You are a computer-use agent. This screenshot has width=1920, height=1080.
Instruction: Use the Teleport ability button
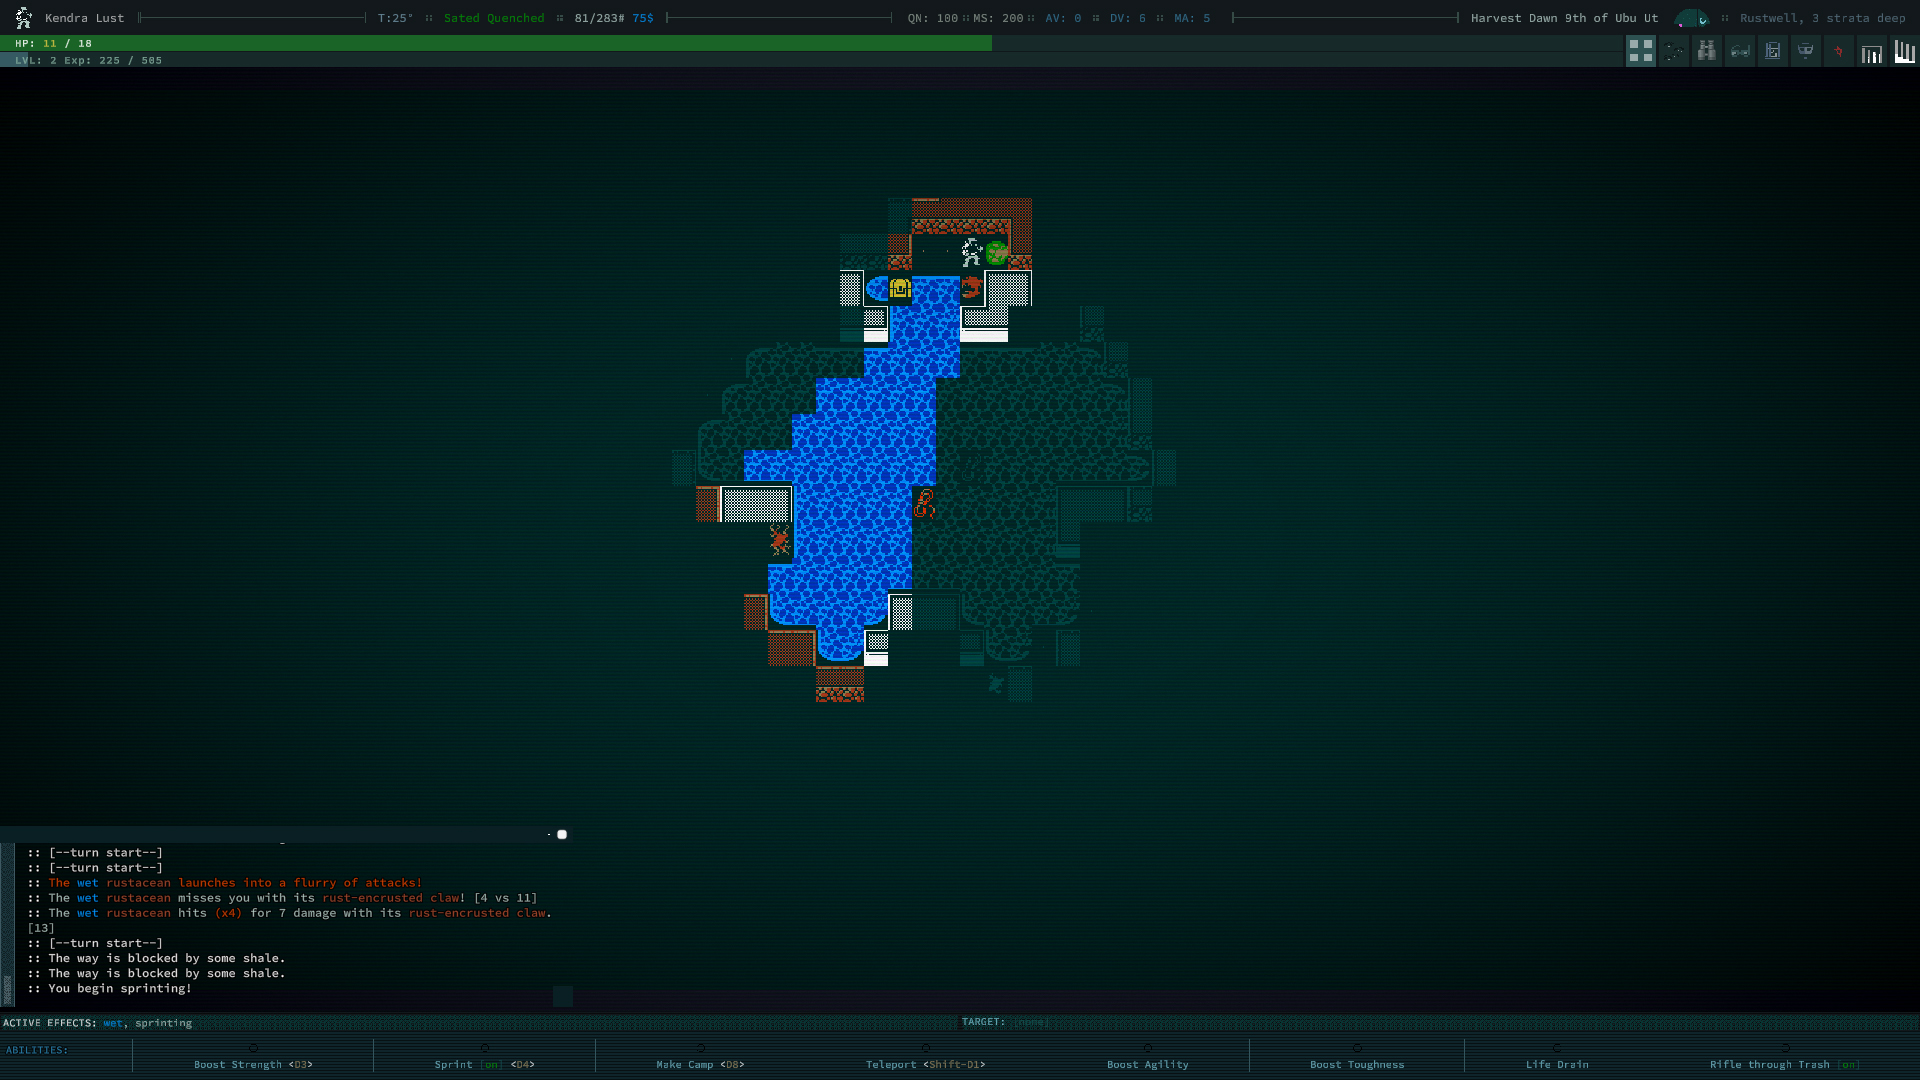[x=925, y=1064]
